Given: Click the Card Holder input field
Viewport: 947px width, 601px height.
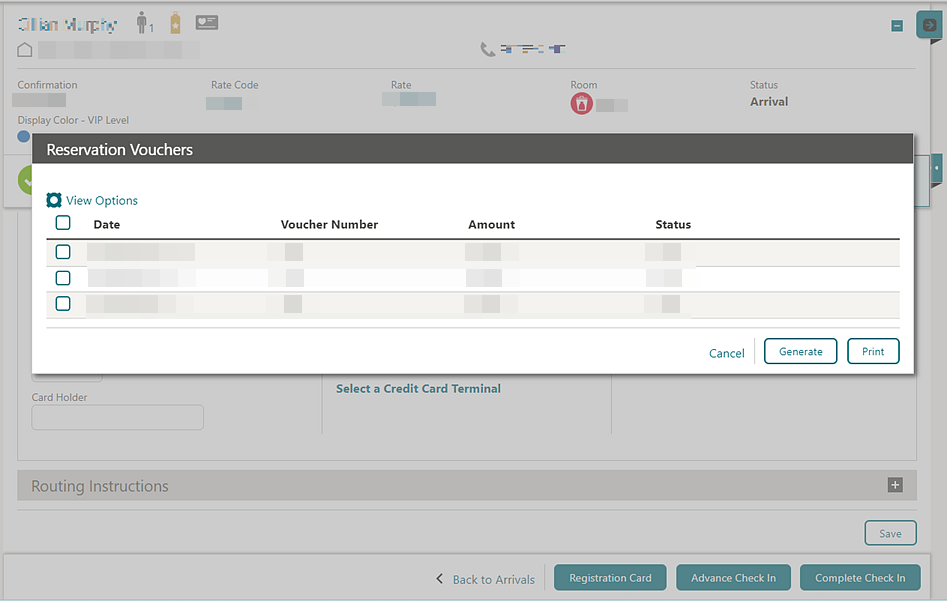Looking at the screenshot, I should point(117,417).
